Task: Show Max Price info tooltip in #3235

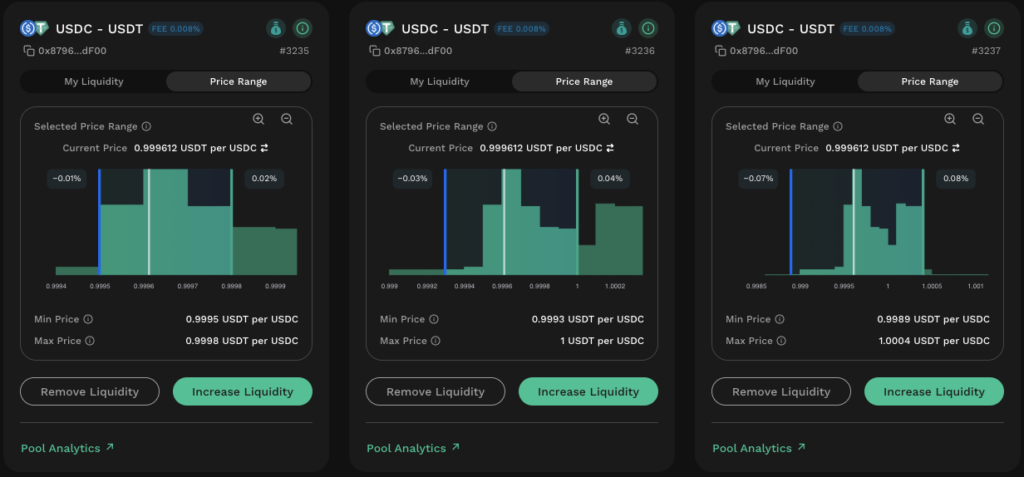Action: (x=90, y=341)
